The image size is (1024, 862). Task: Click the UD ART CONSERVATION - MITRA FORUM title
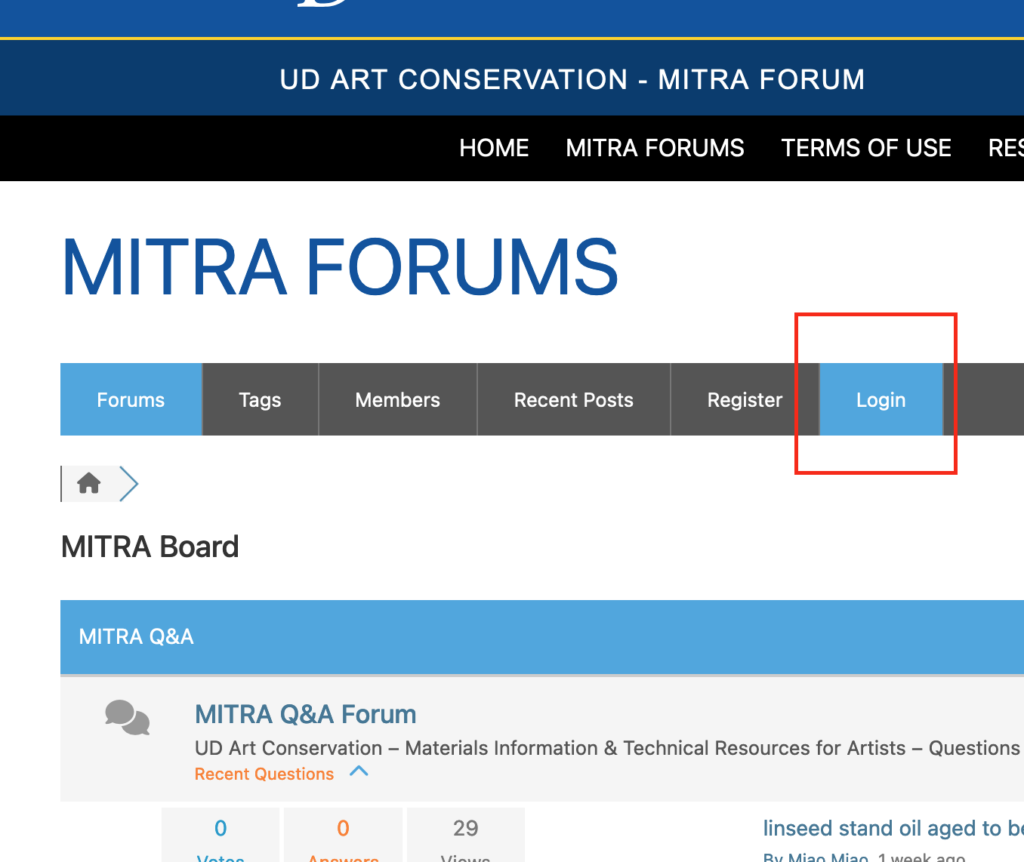(x=572, y=79)
